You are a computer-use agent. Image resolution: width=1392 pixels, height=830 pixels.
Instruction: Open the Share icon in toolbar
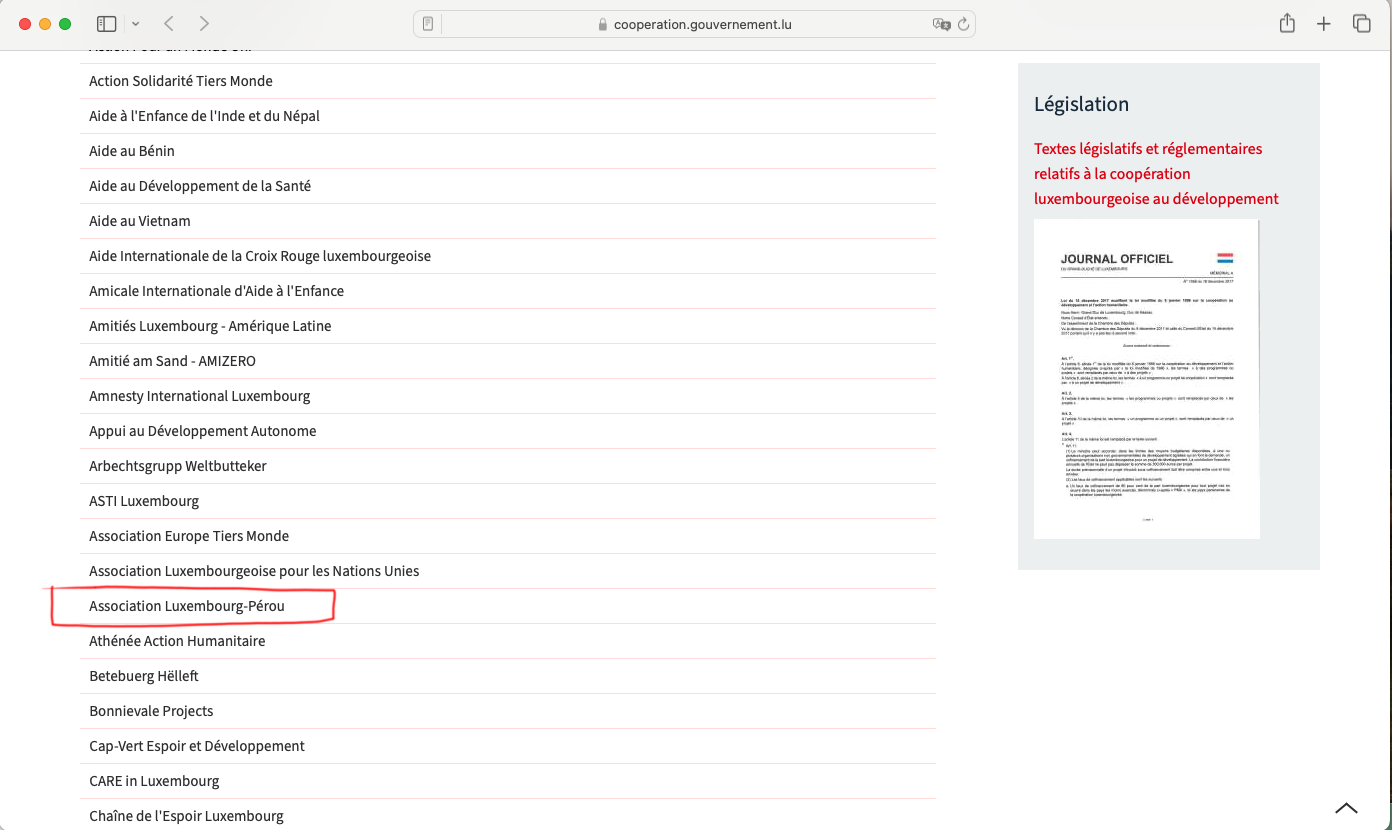coord(1288,23)
